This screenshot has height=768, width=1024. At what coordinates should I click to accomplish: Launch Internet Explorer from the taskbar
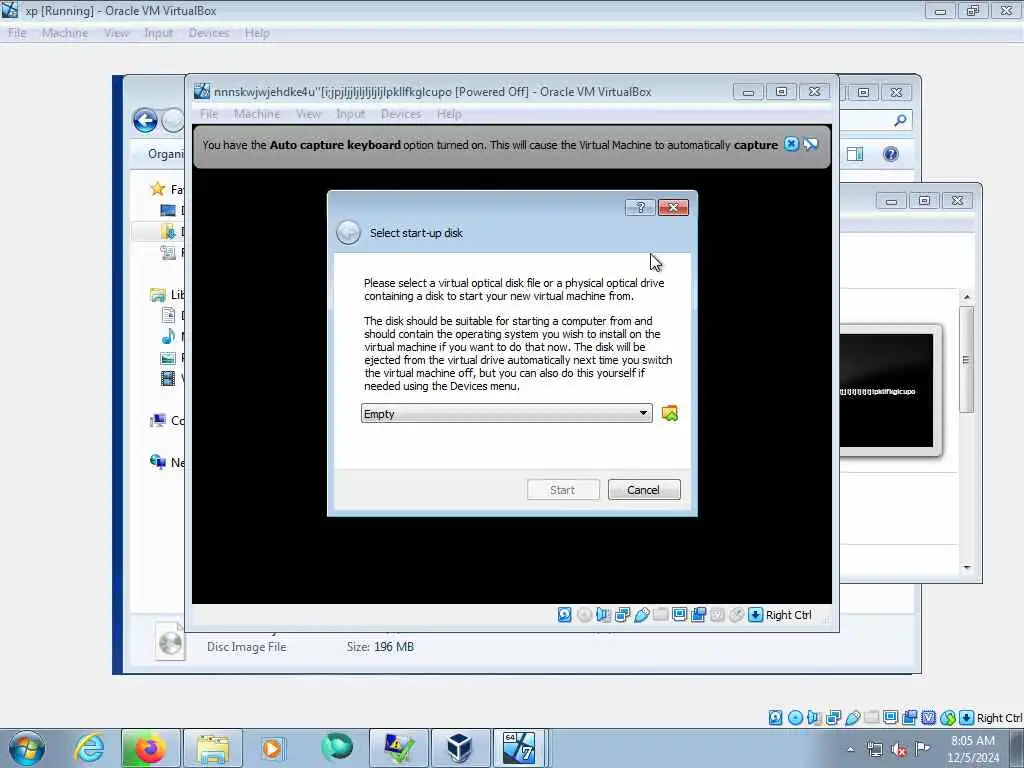click(x=89, y=748)
